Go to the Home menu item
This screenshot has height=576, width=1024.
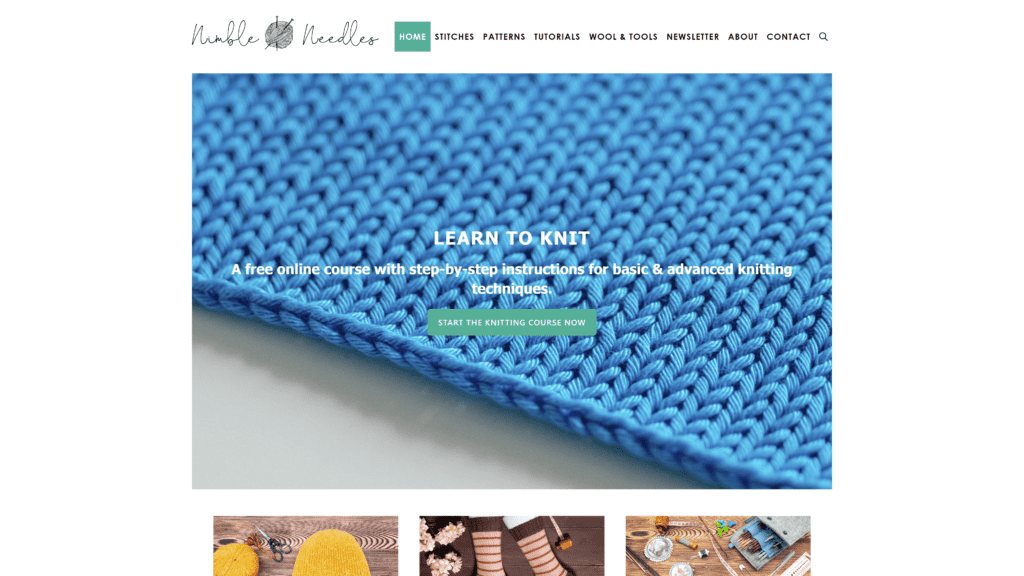pyautogui.click(x=412, y=37)
